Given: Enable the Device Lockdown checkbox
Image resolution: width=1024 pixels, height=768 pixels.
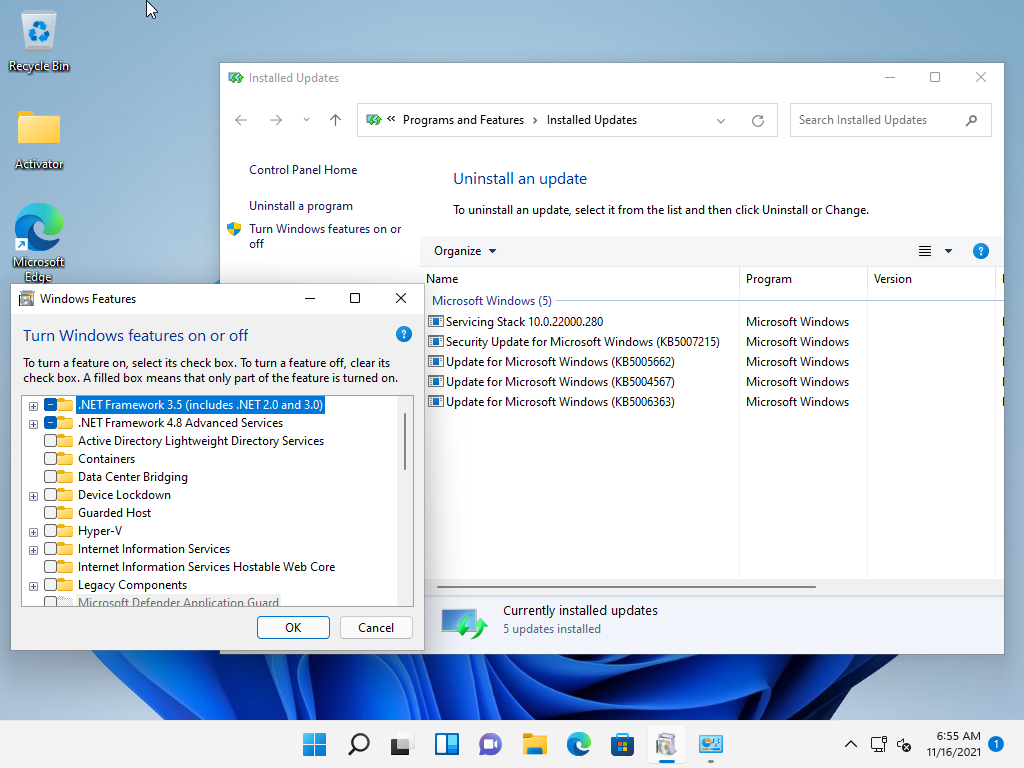Looking at the screenshot, I should point(50,495).
